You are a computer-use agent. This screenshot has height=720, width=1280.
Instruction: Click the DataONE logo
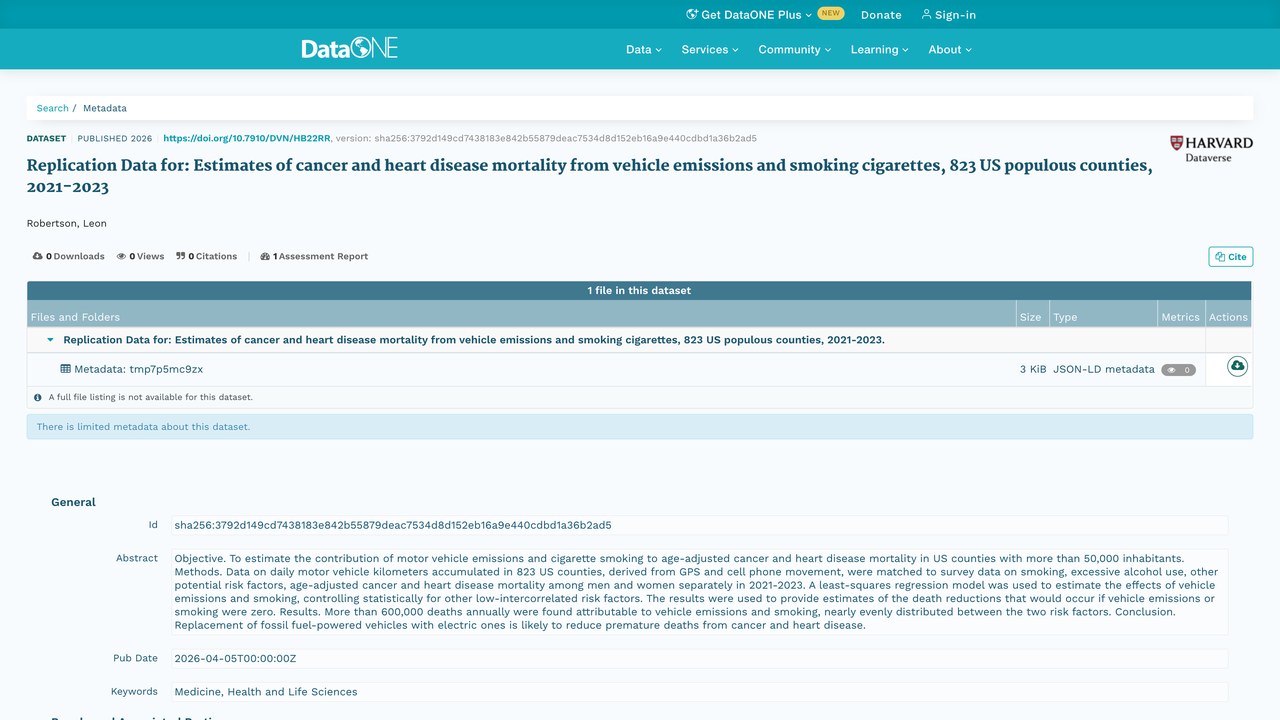point(350,48)
